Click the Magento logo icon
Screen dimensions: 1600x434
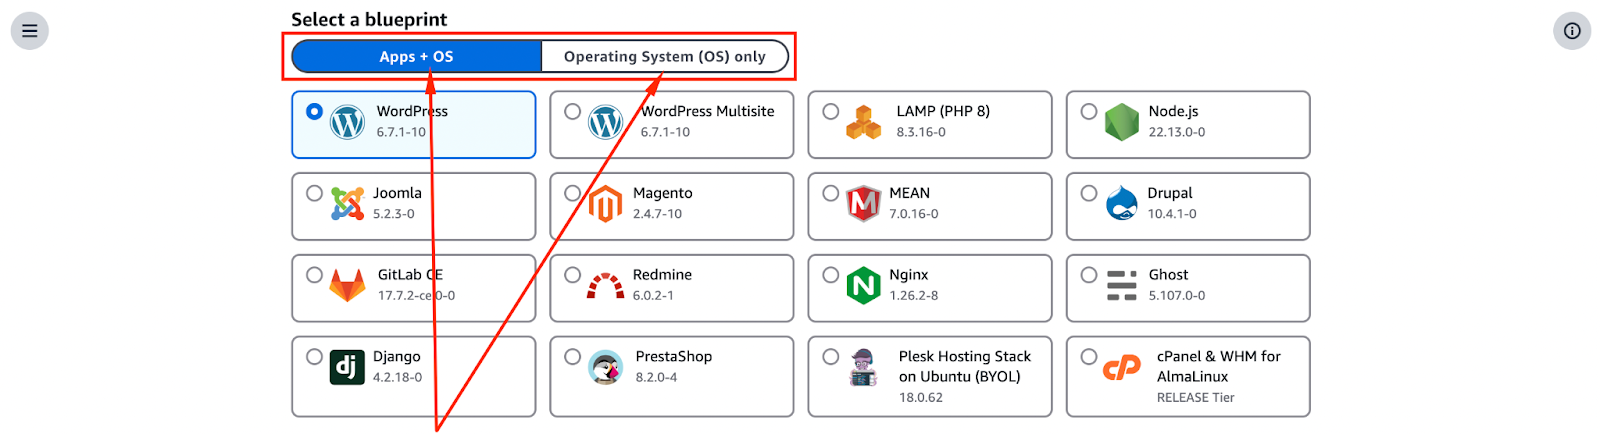pyautogui.click(x=606, y=204)
